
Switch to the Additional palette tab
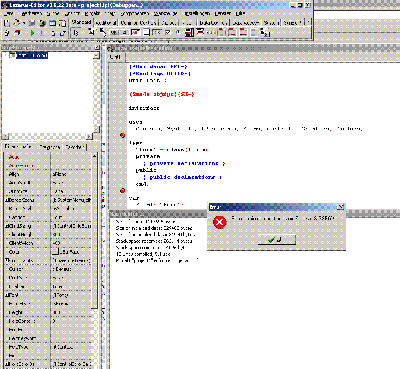point(106,23)
